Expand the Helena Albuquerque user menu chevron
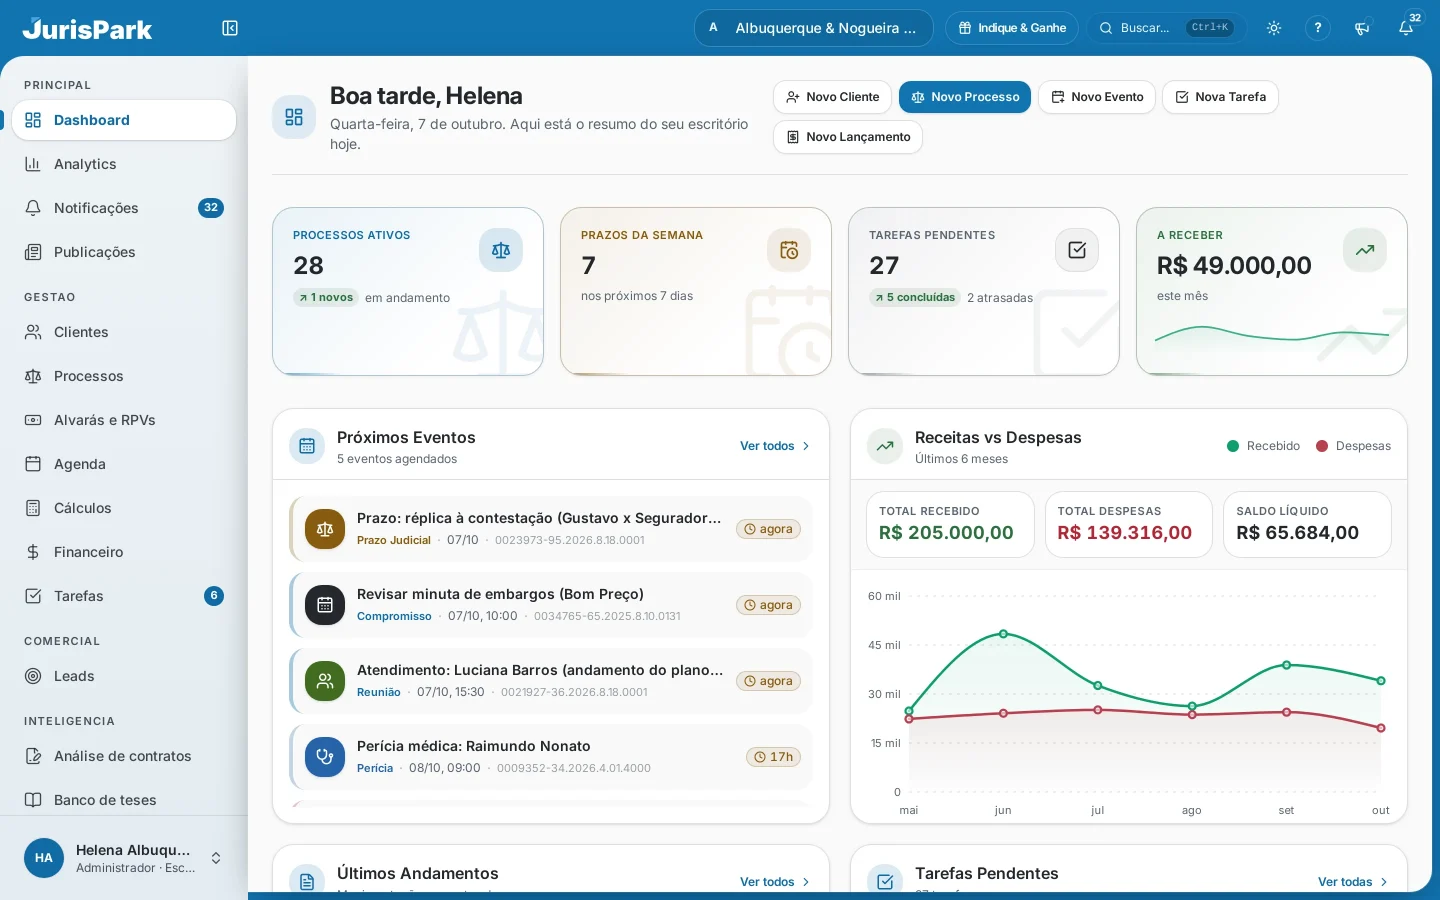The image size is (1440, 900). coord(216,858)
